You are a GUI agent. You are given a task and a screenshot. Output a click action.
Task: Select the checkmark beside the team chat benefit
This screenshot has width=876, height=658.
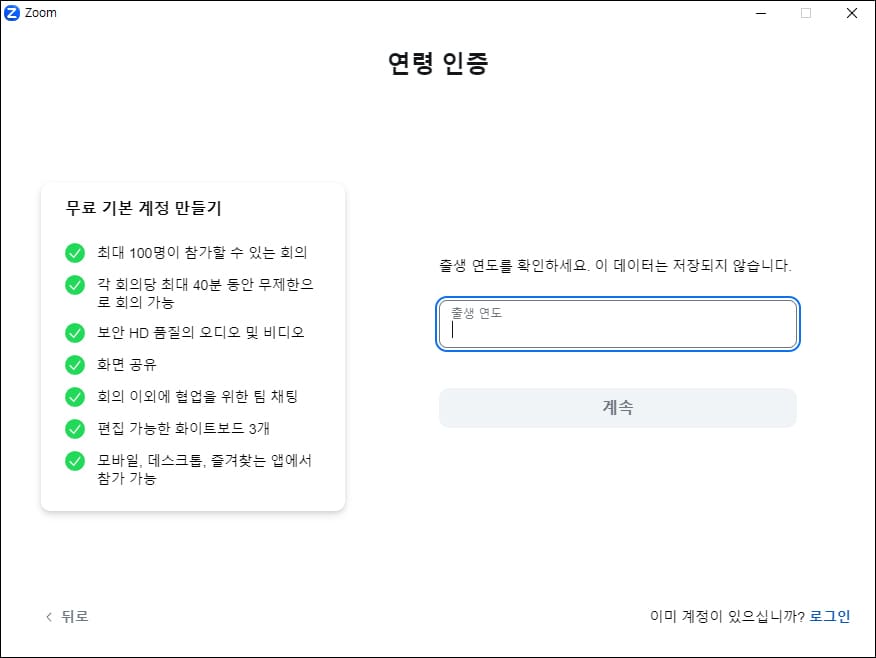(75, 396)
